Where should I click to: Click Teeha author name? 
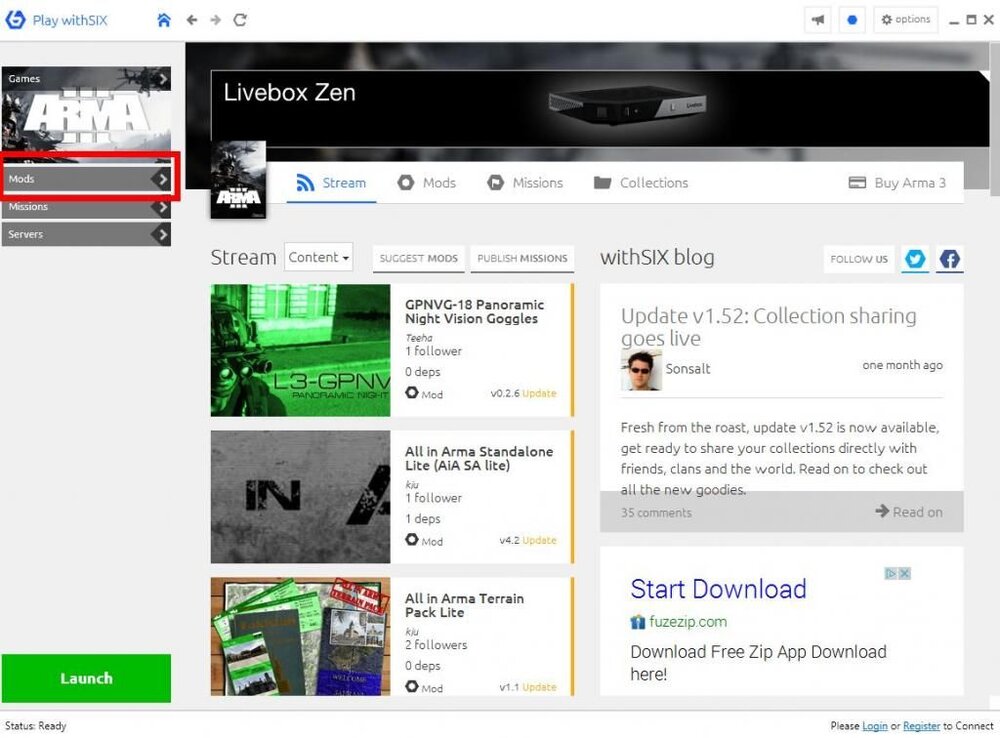(x=419, y=338)
